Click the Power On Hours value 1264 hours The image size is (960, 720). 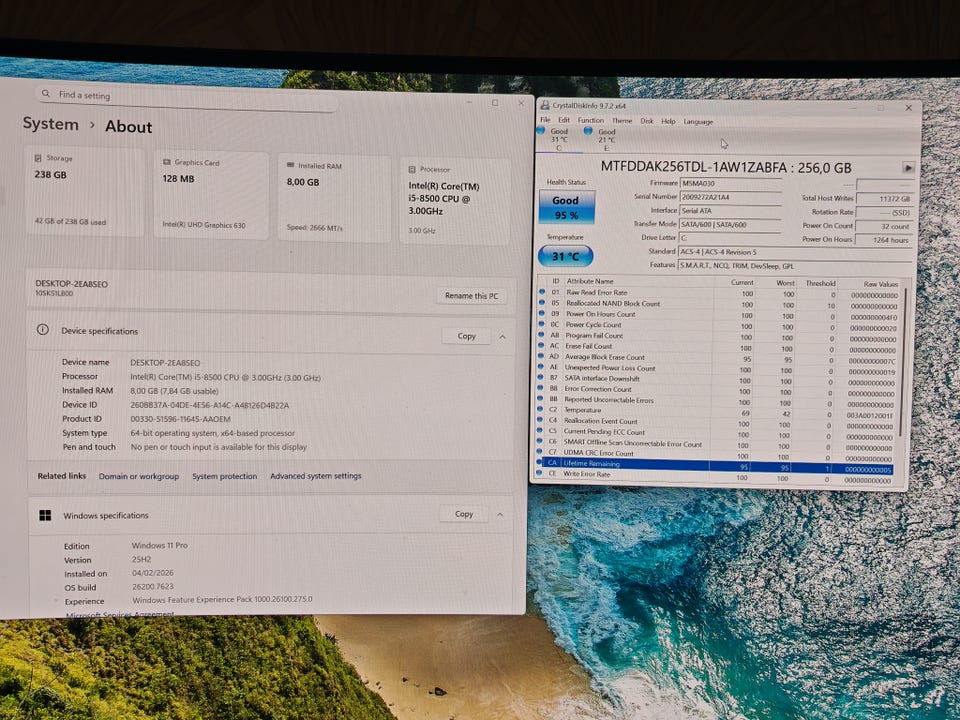(x=883, y=239)
